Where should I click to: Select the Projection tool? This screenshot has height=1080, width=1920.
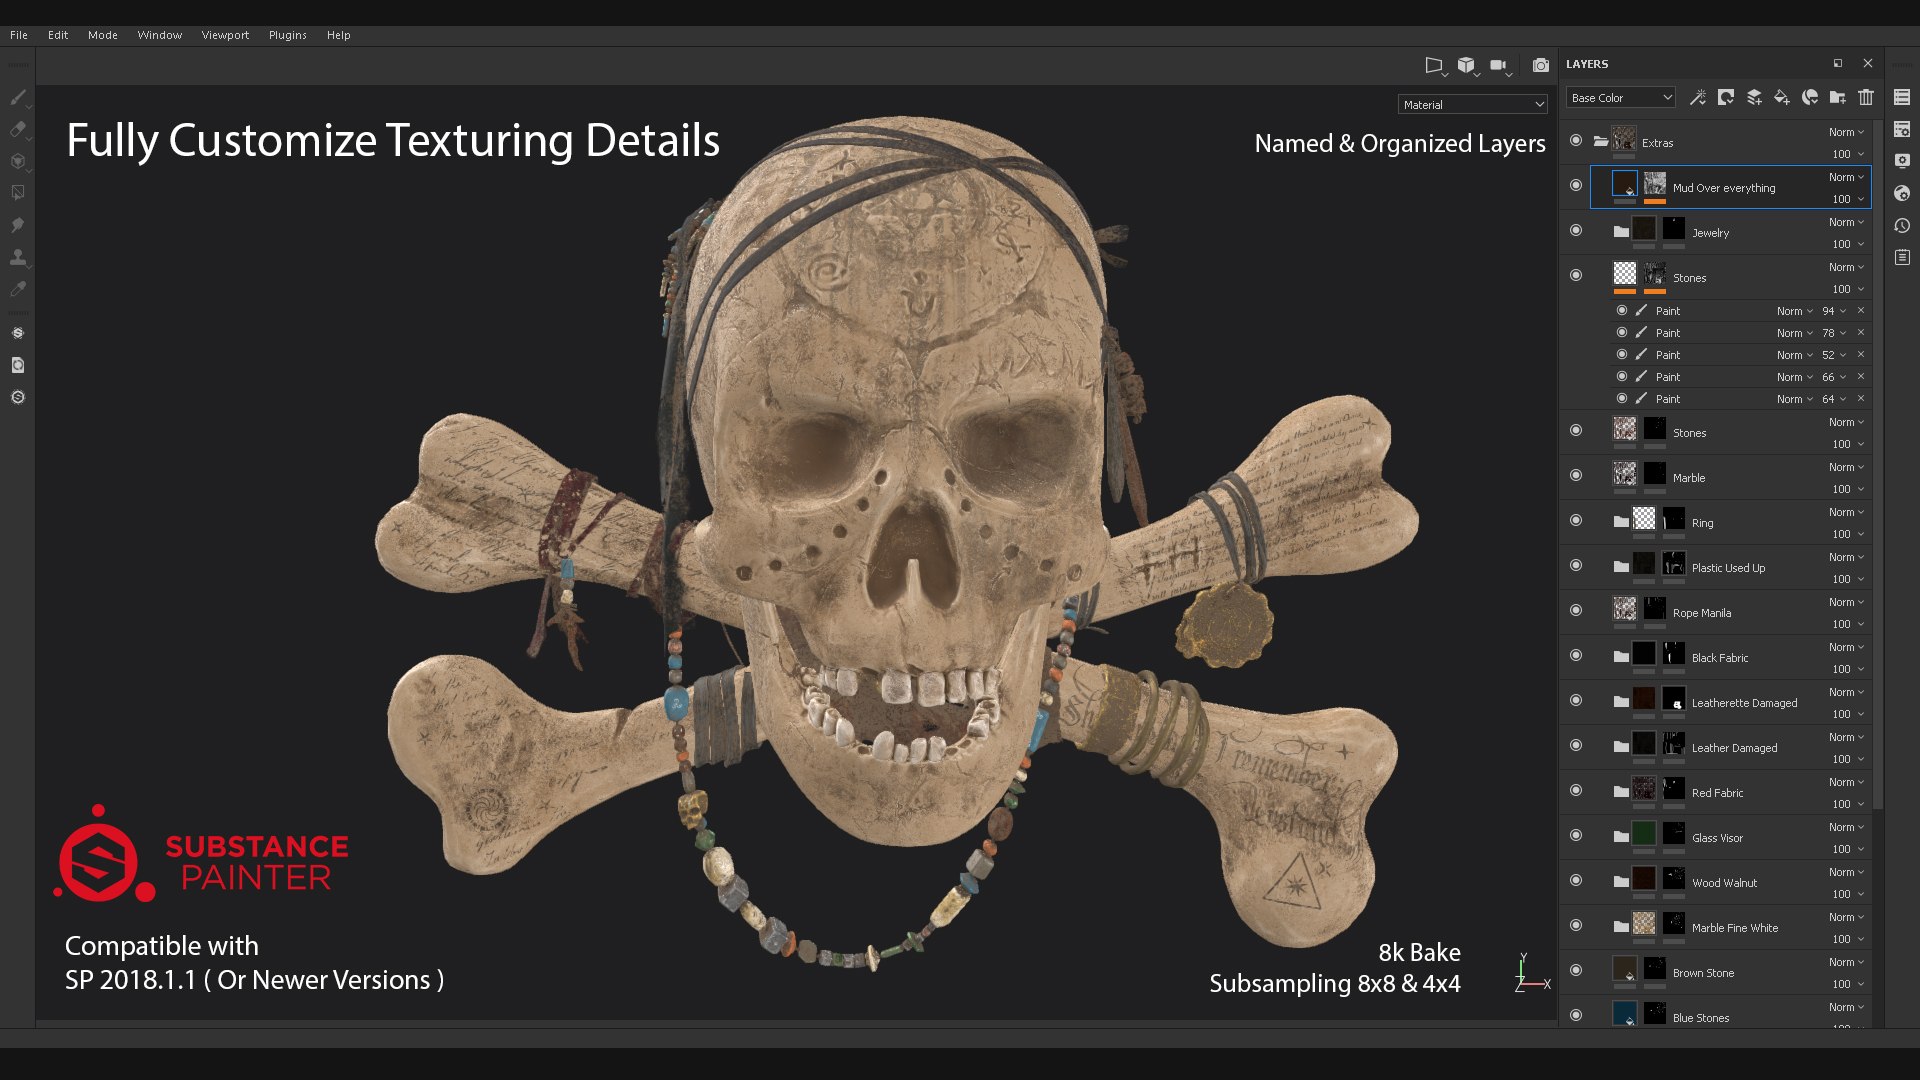18,161
